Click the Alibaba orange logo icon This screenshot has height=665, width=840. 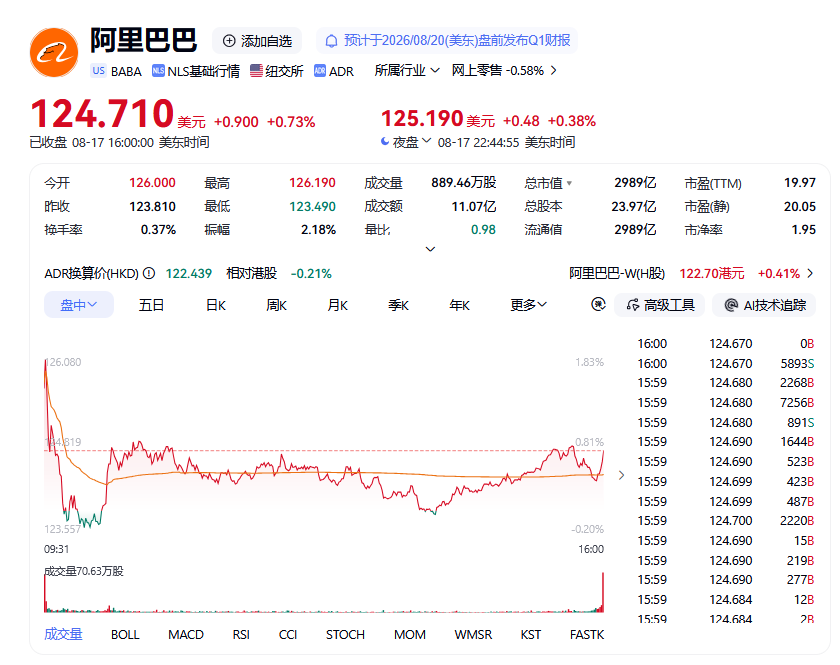[x=54, y=53]
